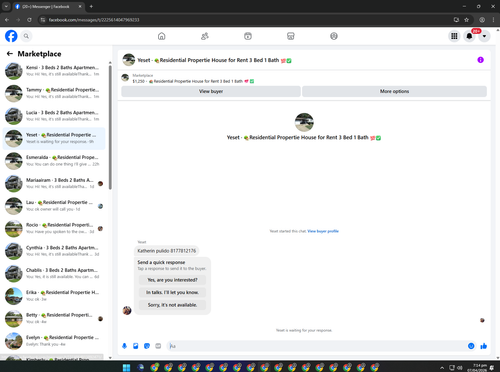Screen dimensions: 500x372
Task: Open Facebook search magnifier
Action: [x=26, y=36]
